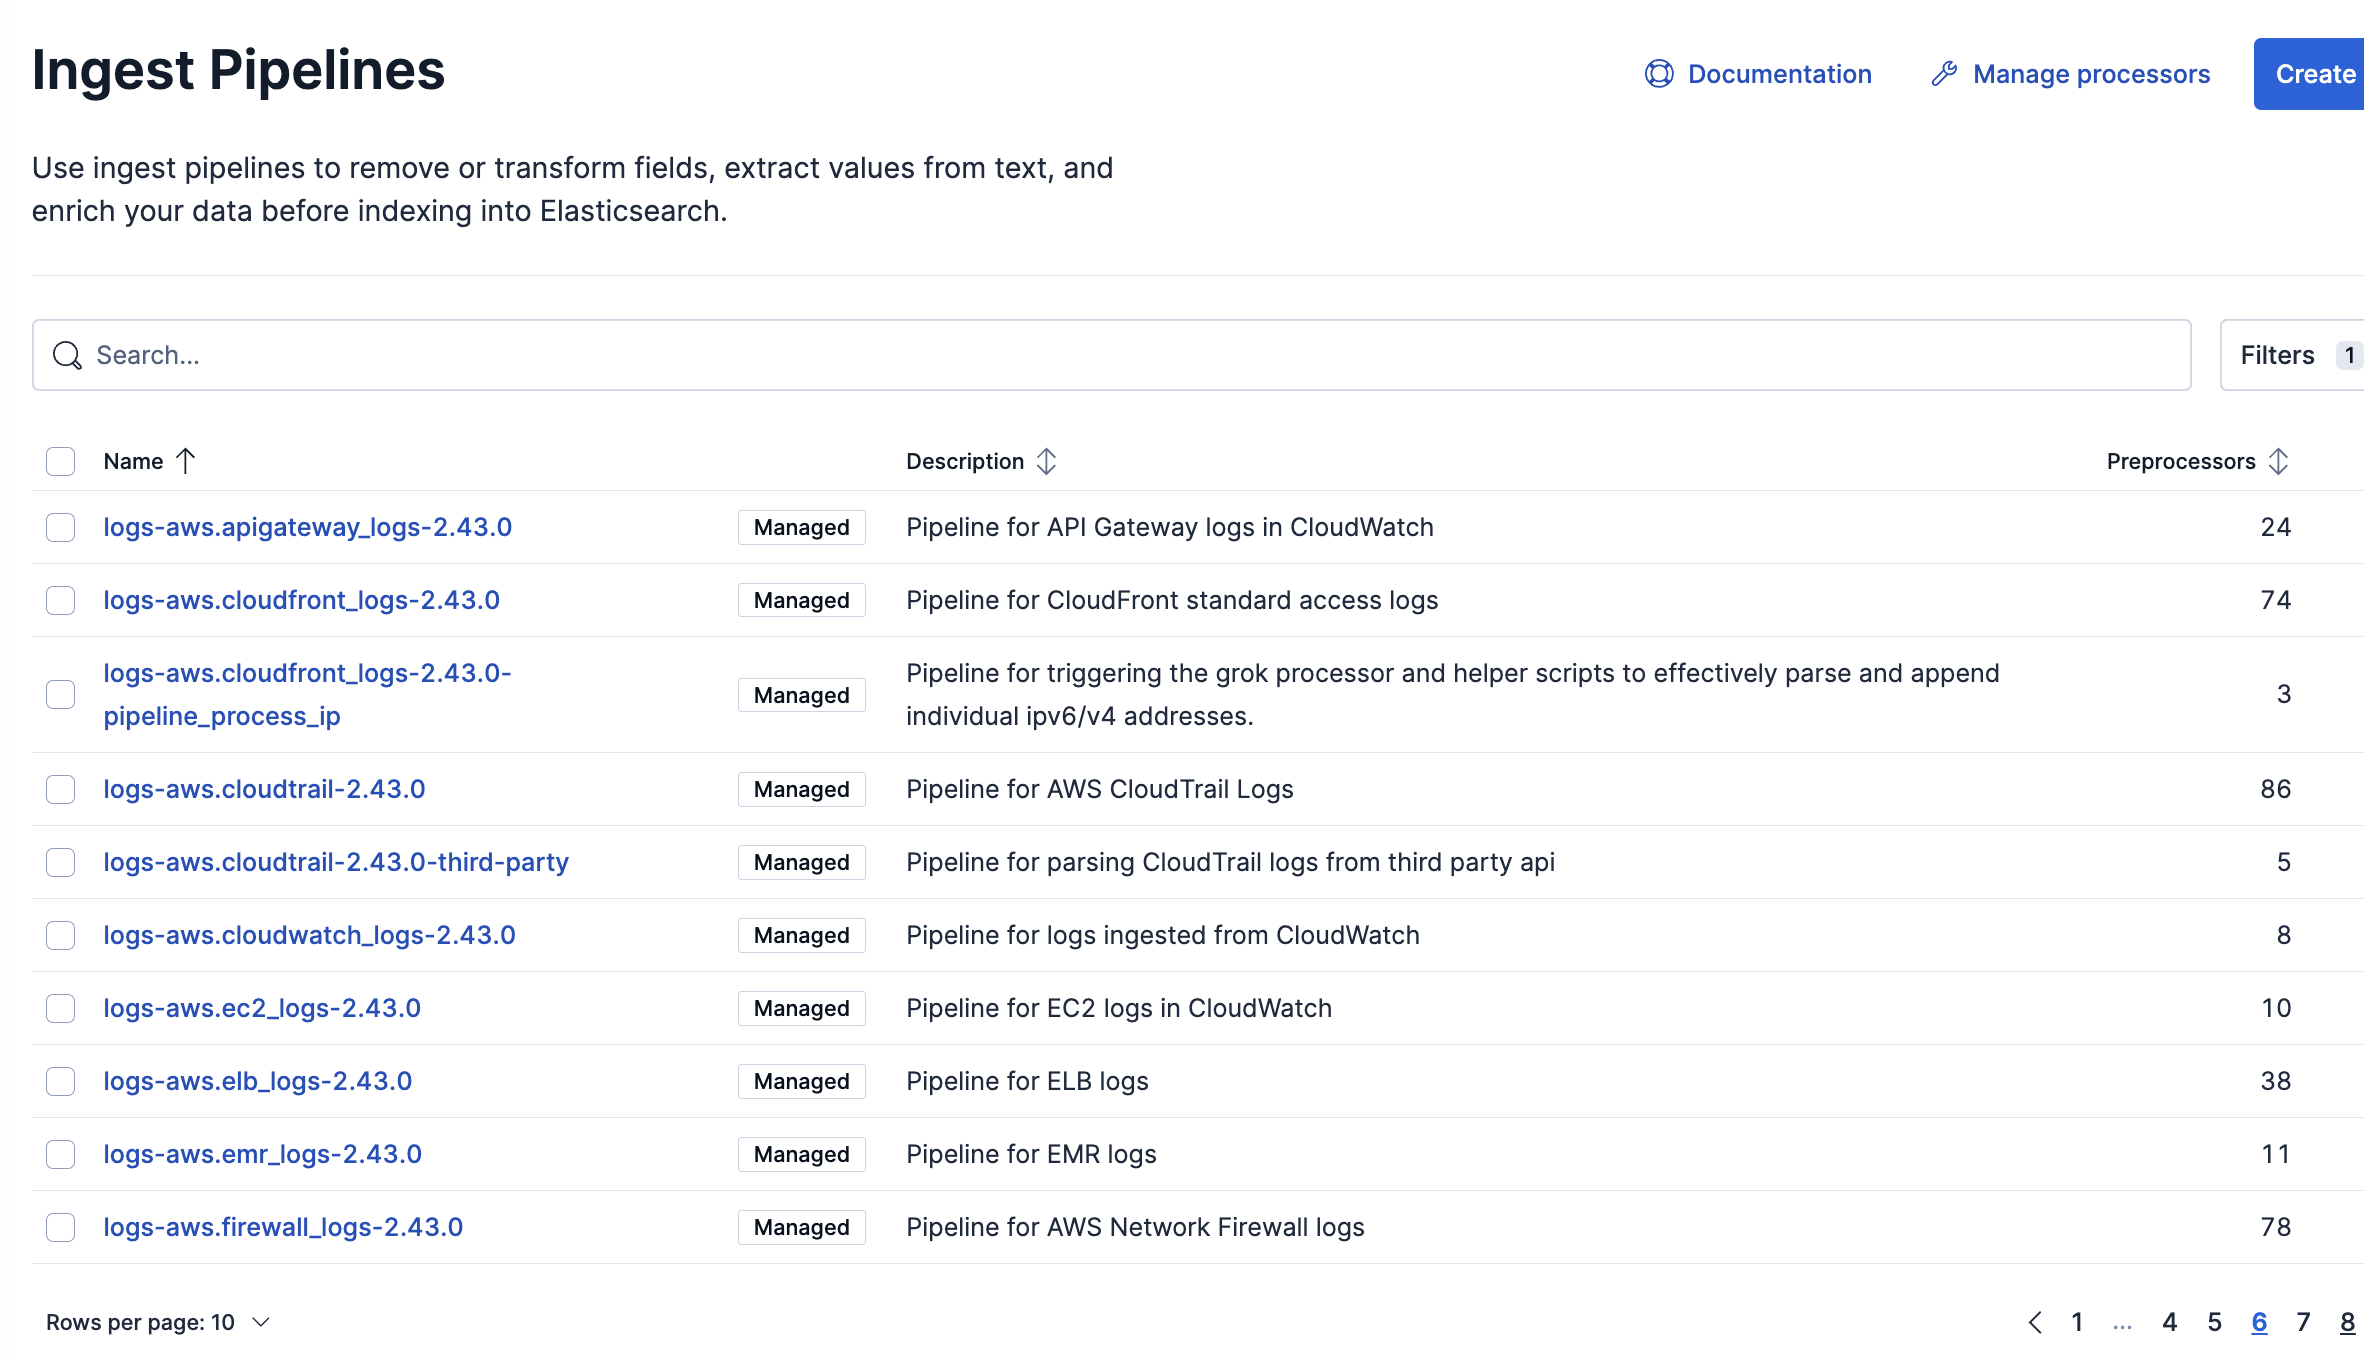
Task: Check the logs-aws.apigateway_logs-2.43.0 row checkbox
Action: (x=61, y=527)
